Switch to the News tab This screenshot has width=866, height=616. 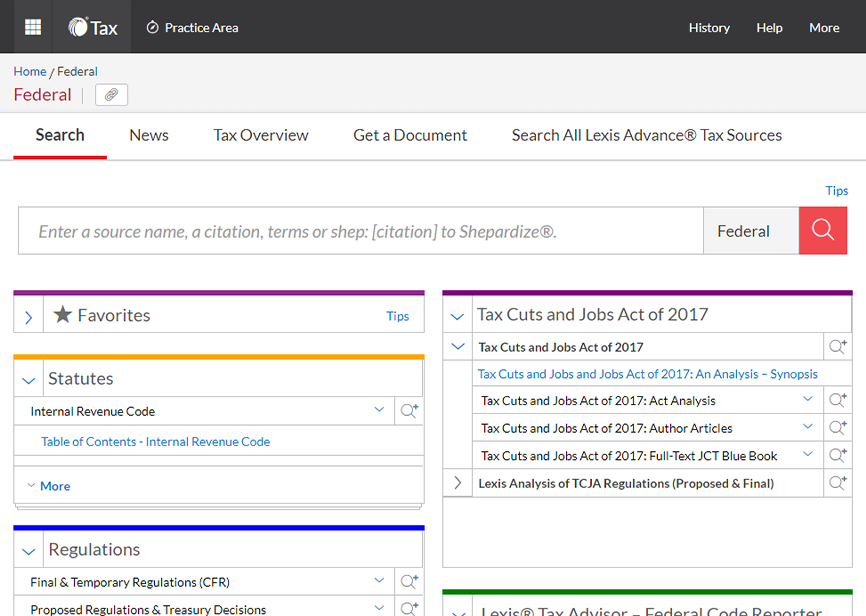tap(148, 135)
